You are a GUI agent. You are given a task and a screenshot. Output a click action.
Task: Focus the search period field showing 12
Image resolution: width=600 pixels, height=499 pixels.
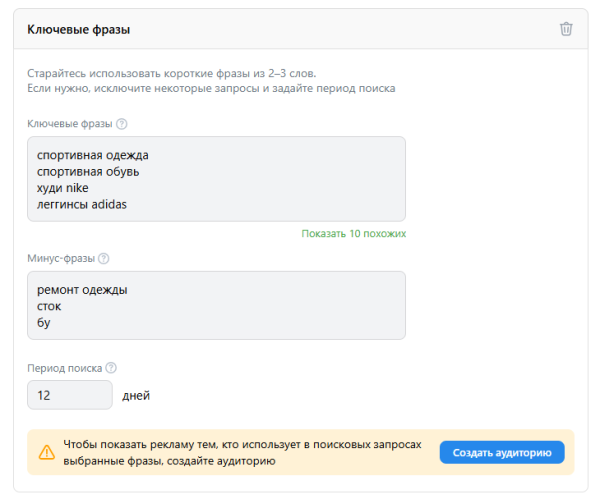(70, 395)
